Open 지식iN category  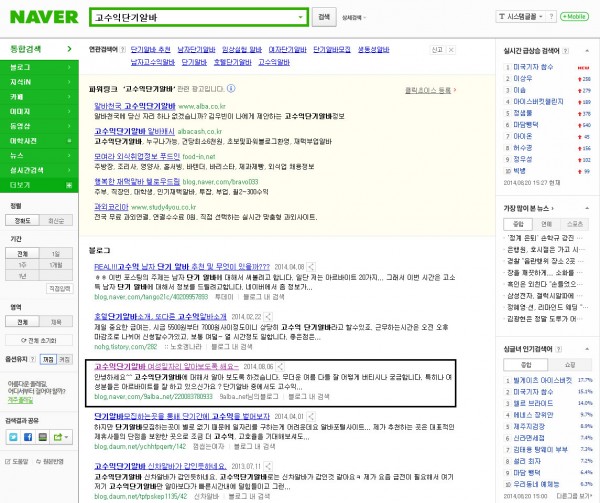[x=39, y=82]
